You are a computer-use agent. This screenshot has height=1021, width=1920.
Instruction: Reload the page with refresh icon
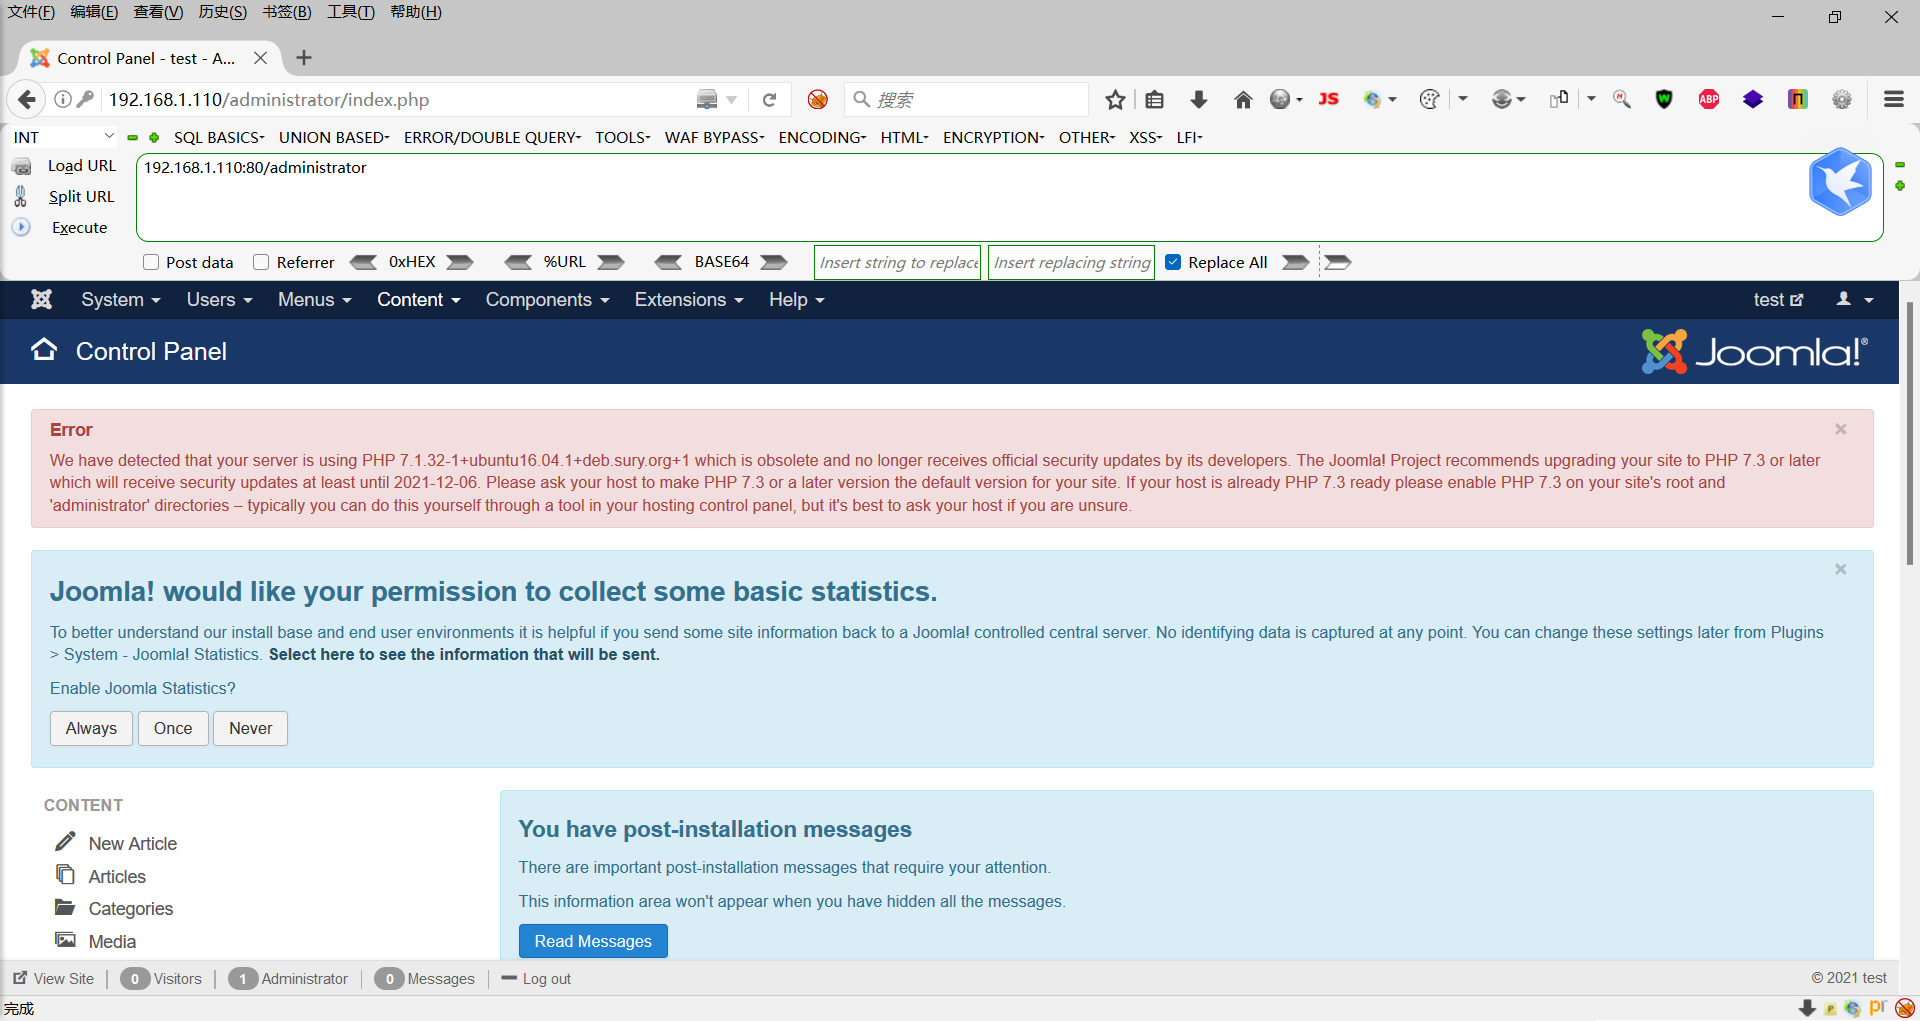pyautogui.click(x=769, y=99)
